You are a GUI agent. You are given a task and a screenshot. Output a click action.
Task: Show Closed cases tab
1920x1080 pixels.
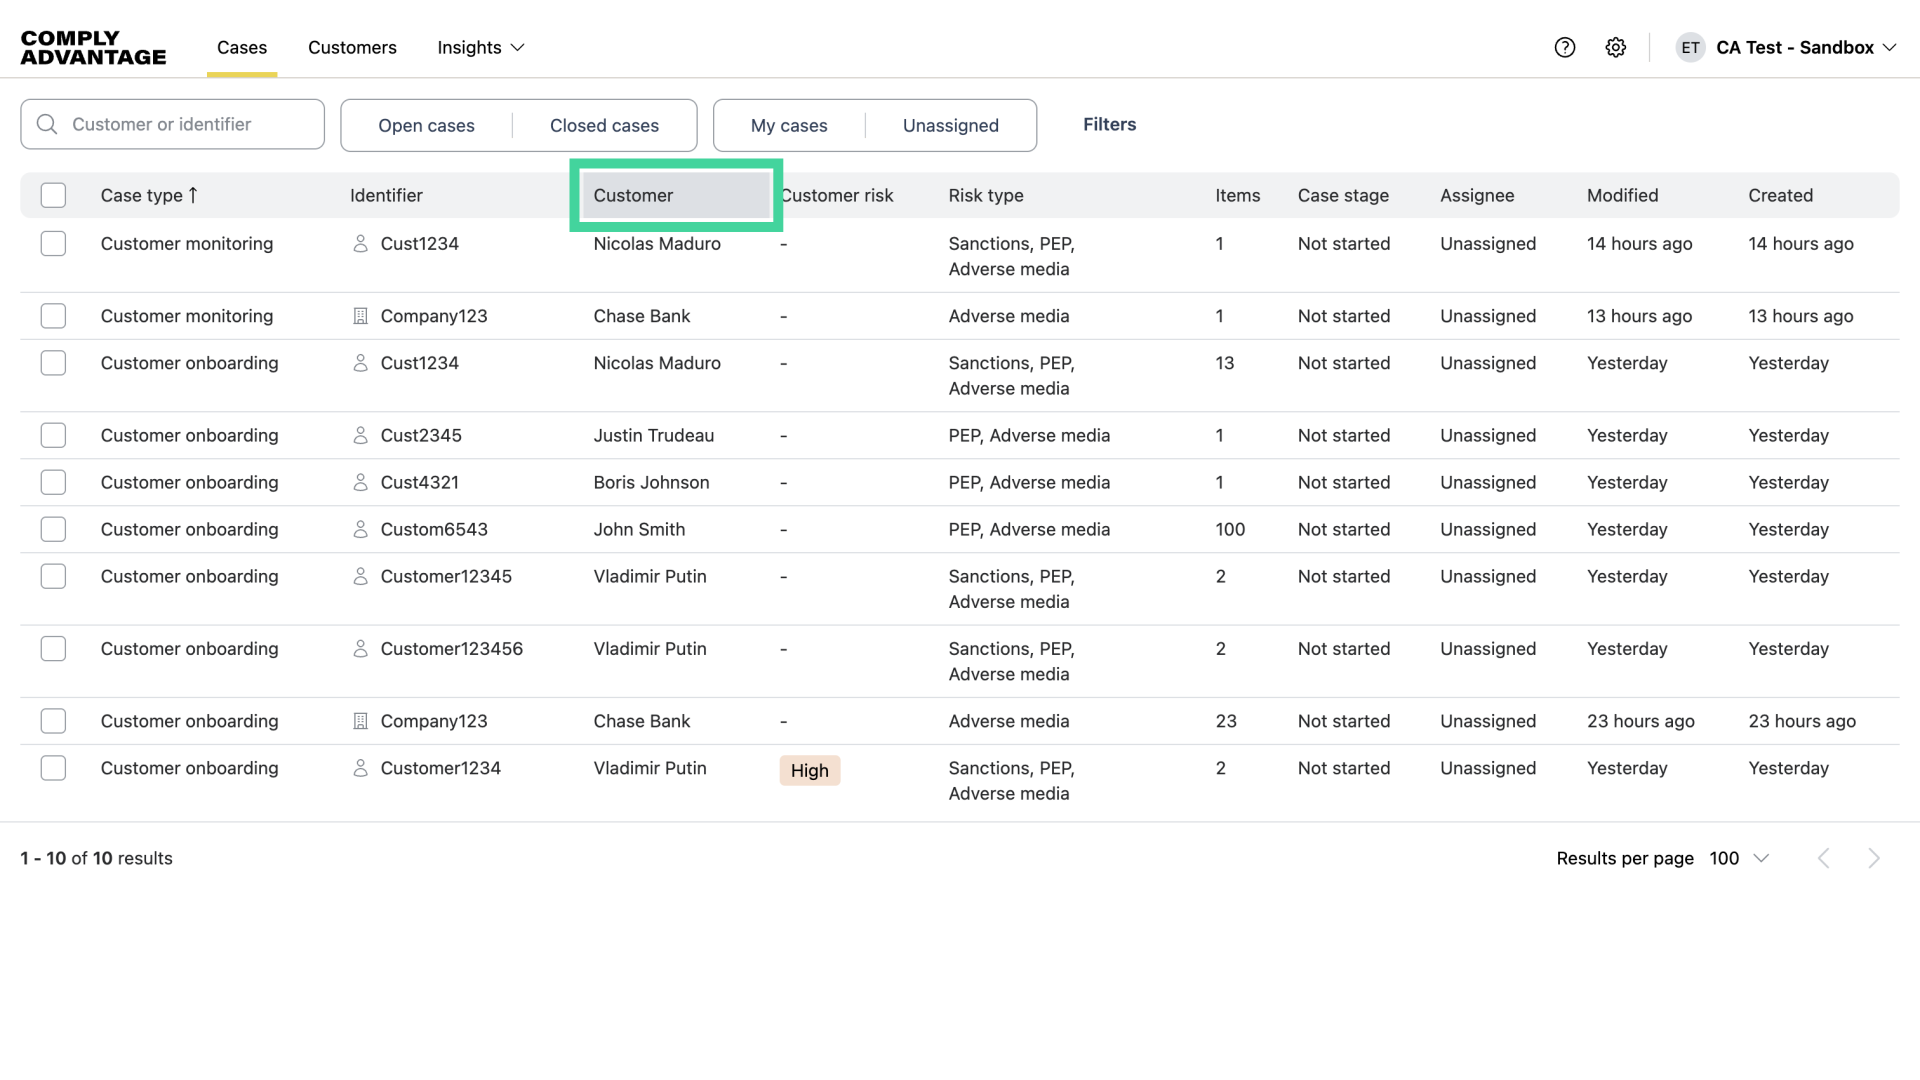coord(604,125)
